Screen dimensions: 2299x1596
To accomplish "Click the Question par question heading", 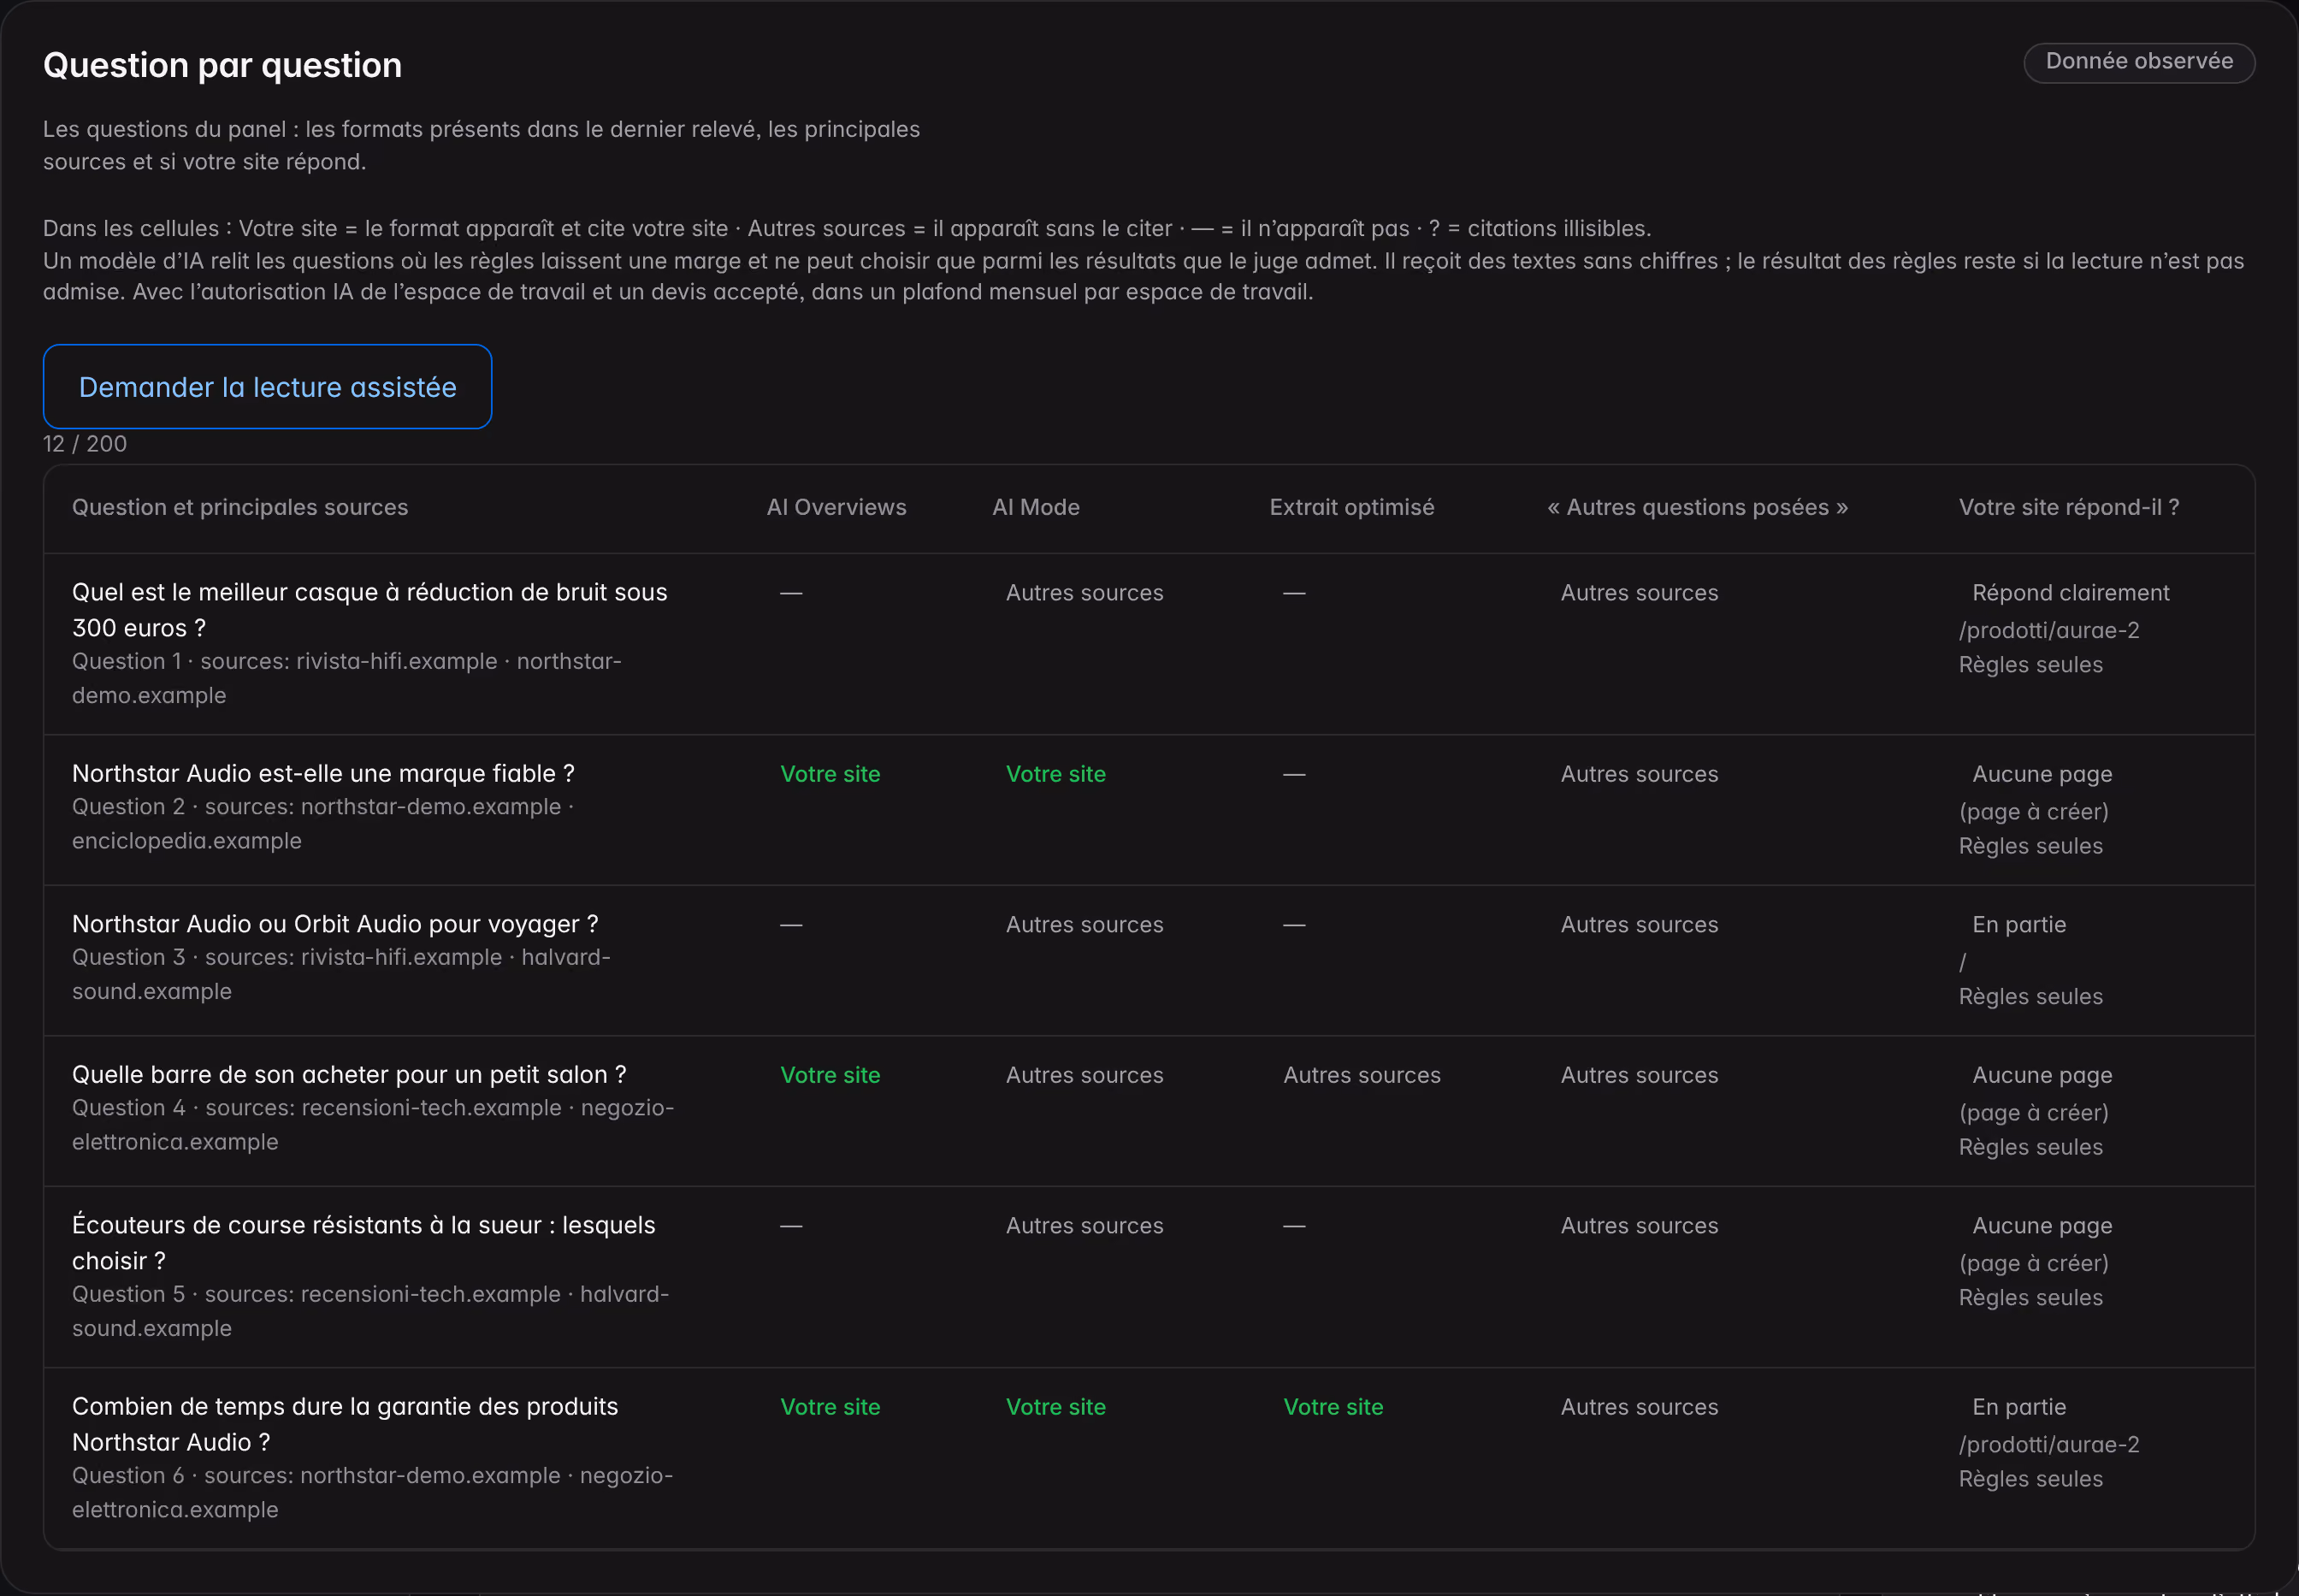I will click(x=222, y=65).
